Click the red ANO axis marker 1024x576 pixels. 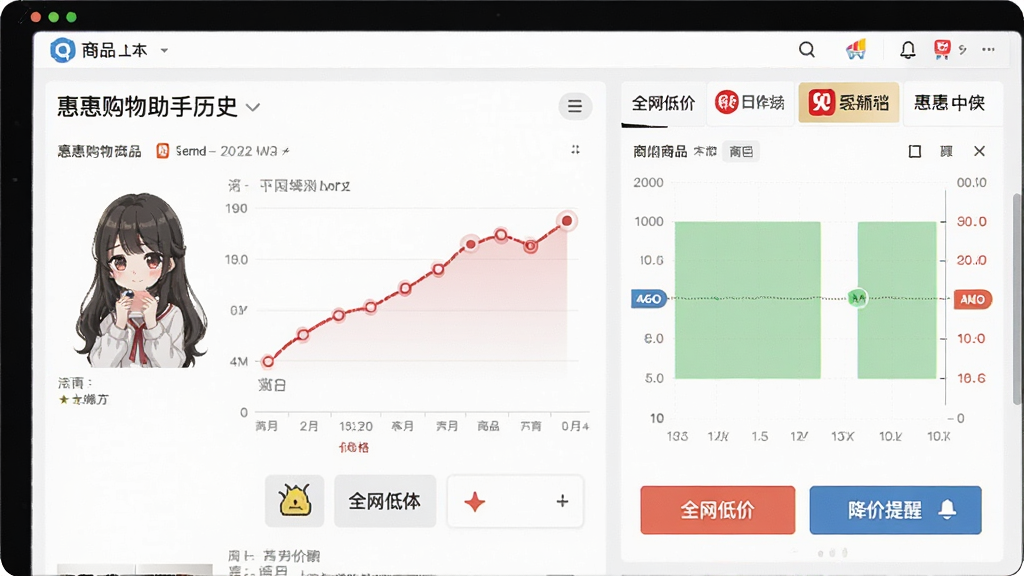[972, 299]
